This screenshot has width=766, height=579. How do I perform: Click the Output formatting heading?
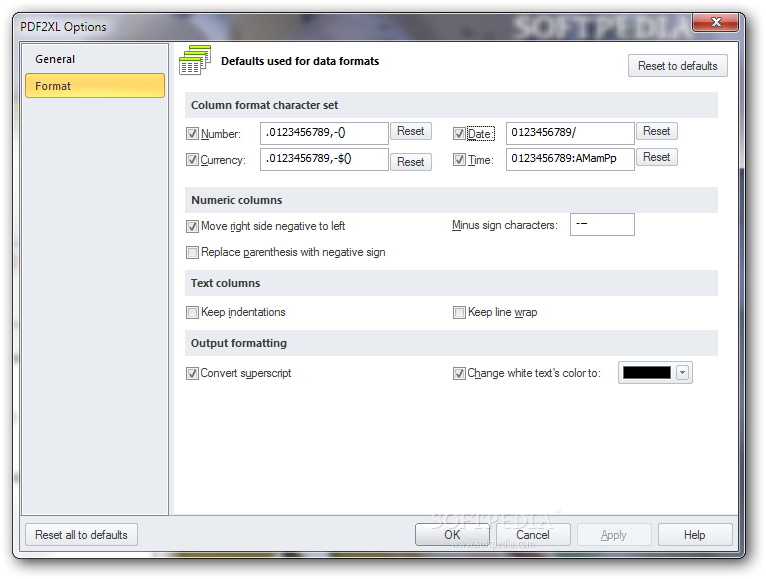click(x=238, y=343)
